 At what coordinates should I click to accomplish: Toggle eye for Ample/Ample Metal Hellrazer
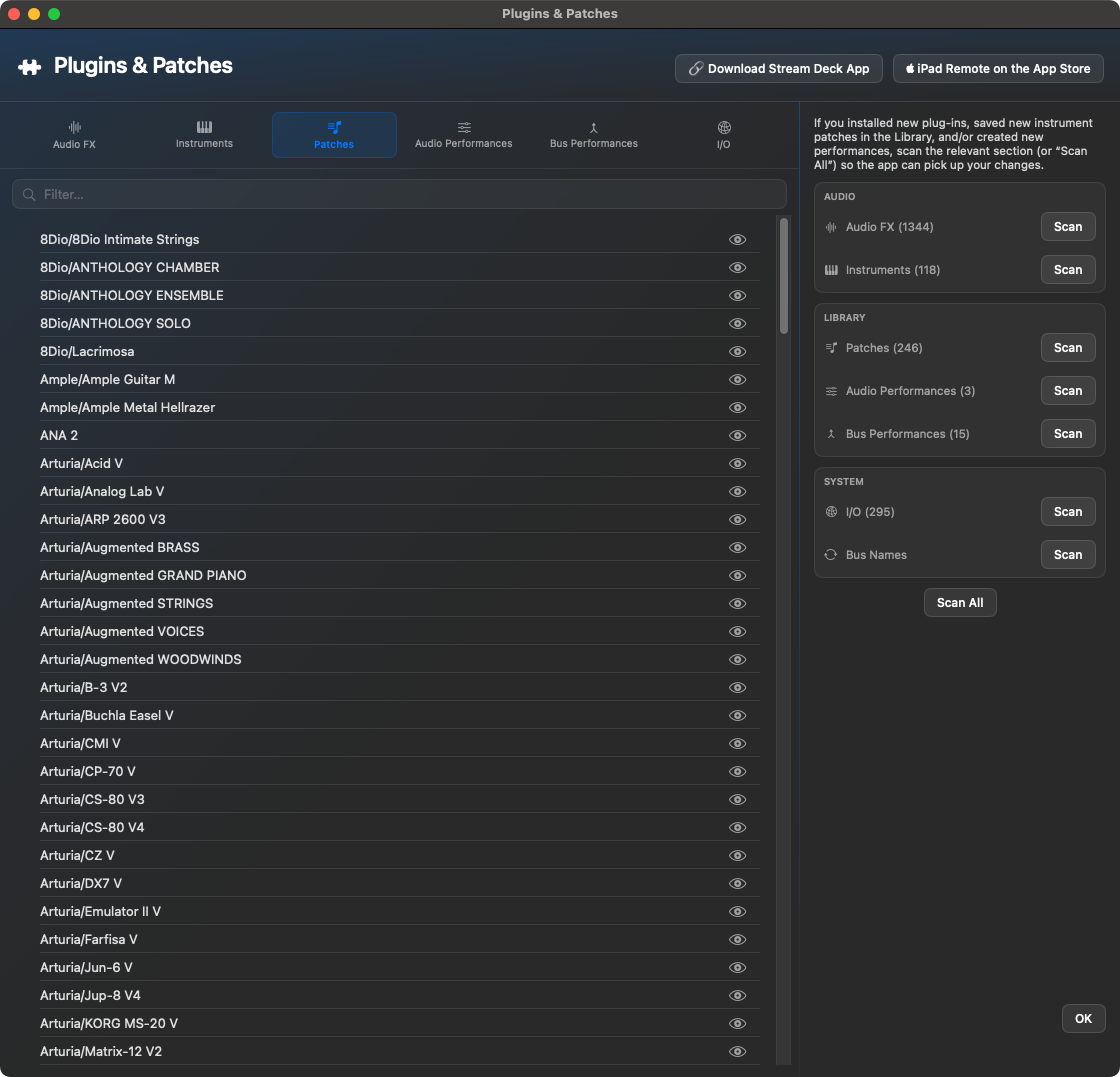click(737, 407)
